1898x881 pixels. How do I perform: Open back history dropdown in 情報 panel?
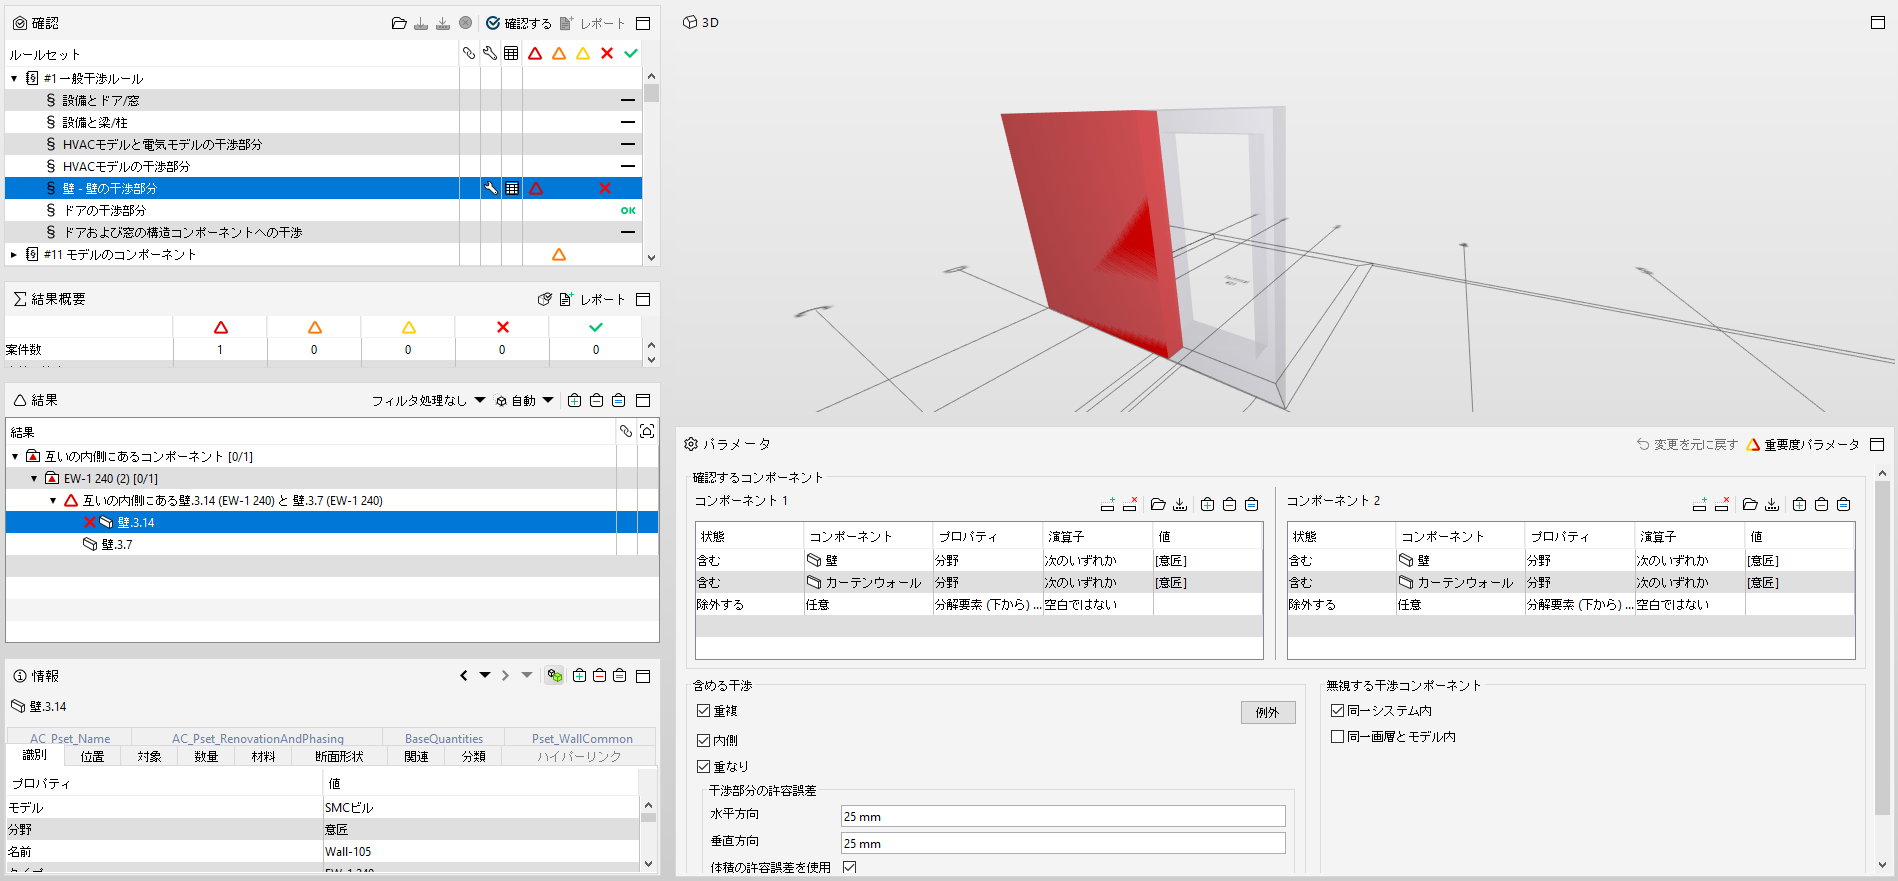point(485,676)
